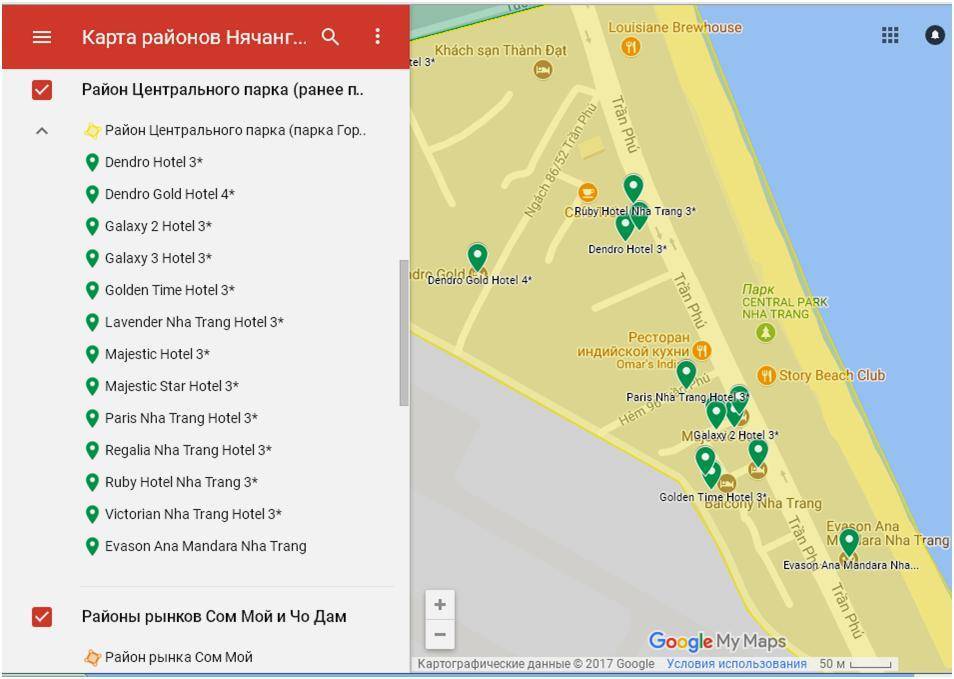The height and width of the screenshot is (679, 954).
Task: Uncheck the Районы рынков Сом Мой и Чо Дам checkbox
Action: (42, 617)
